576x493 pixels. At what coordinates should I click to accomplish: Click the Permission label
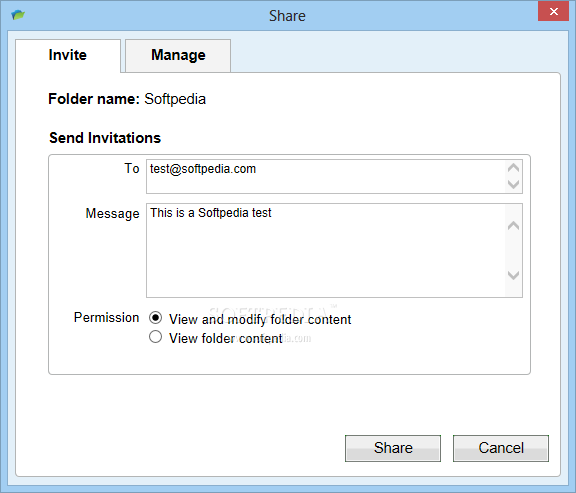[107, 317]
